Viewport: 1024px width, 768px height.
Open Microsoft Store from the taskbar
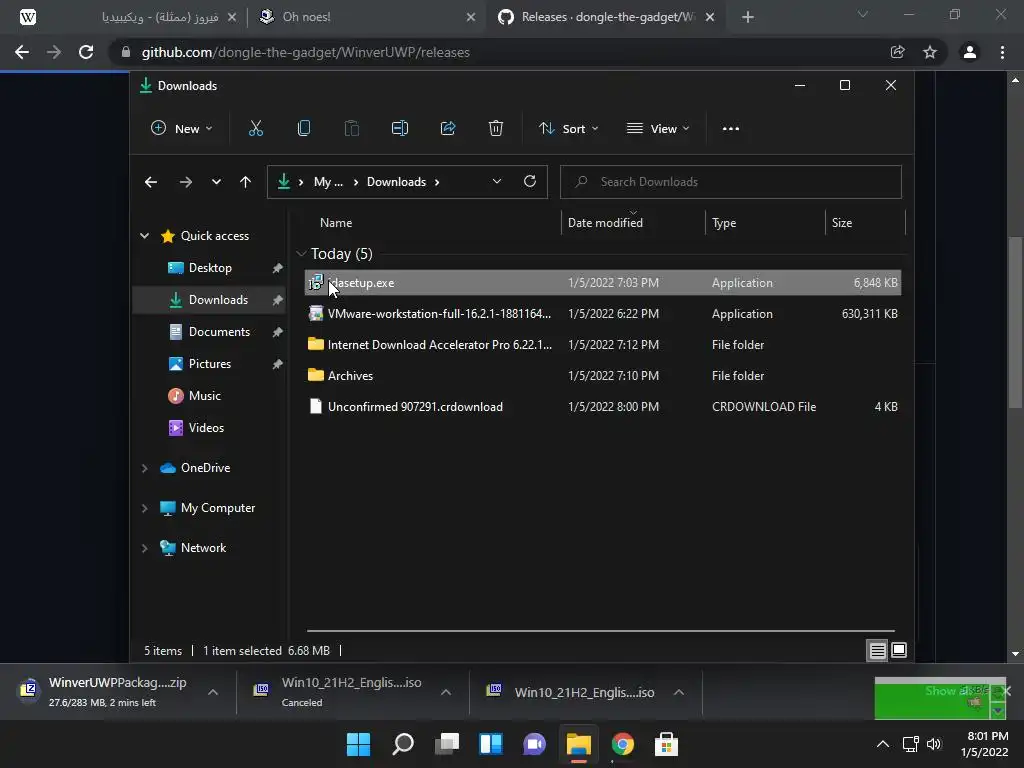tap(666, 744)
